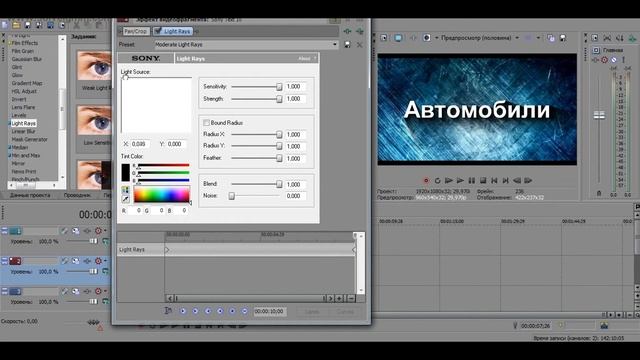Copy preview snapshot to clipboard
Viewport: 640px width, 360px height.
tap(551, 38)
